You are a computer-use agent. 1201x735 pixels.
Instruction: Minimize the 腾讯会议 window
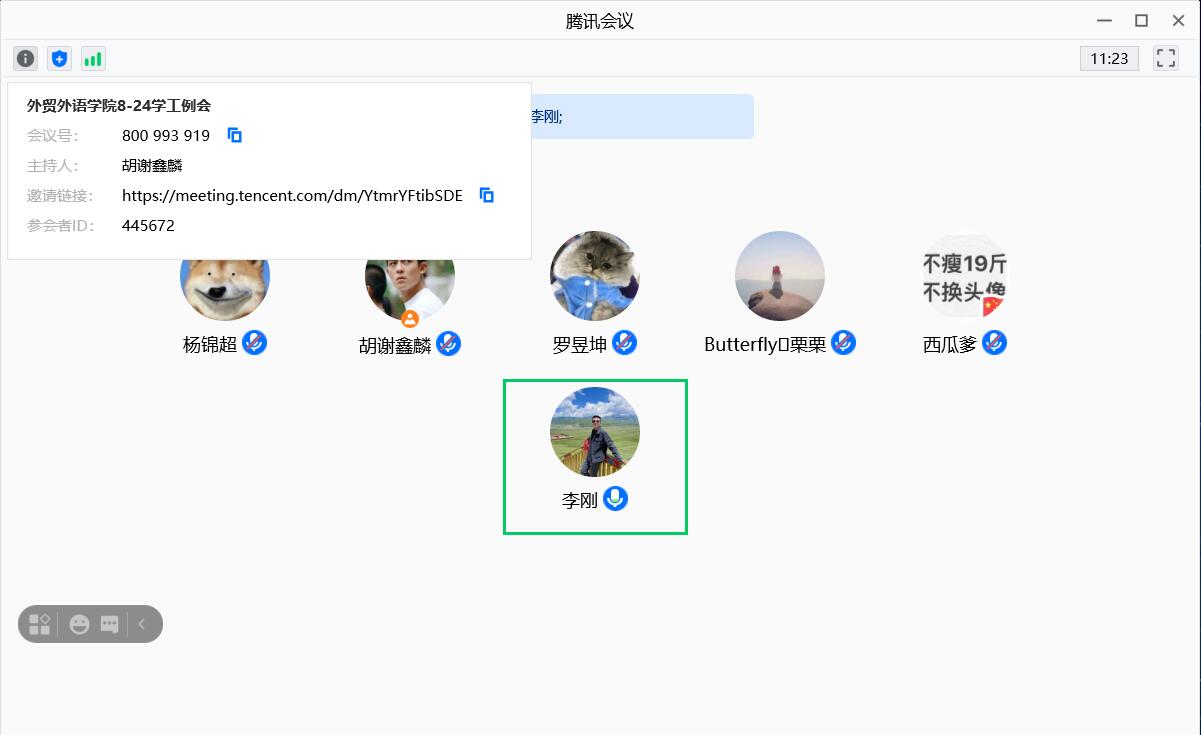pyautogui.click(x=1104, y=20)
